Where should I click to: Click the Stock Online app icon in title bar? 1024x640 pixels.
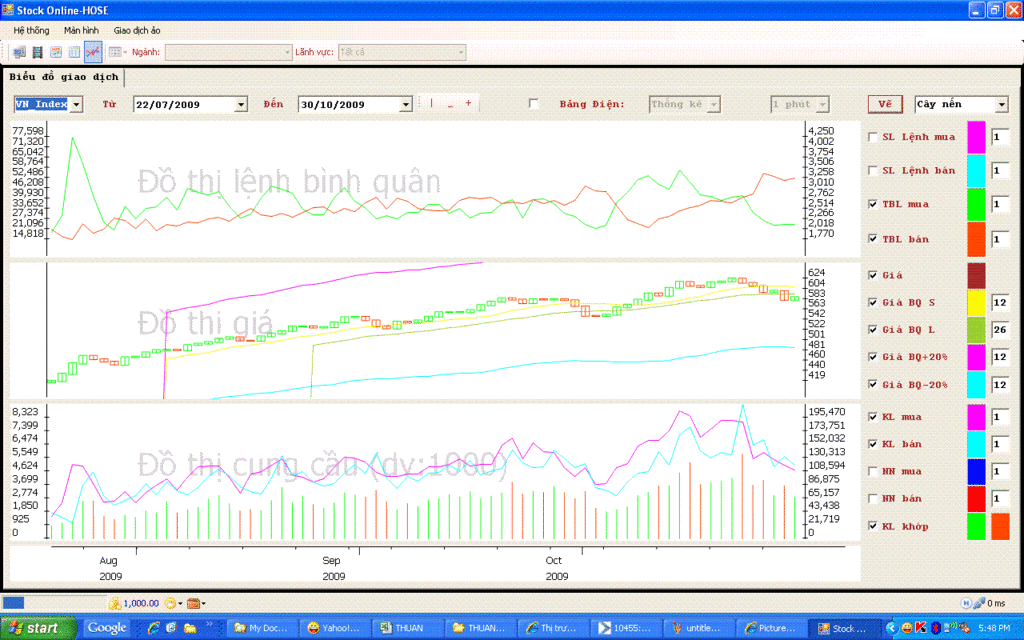tap(8, 10)
